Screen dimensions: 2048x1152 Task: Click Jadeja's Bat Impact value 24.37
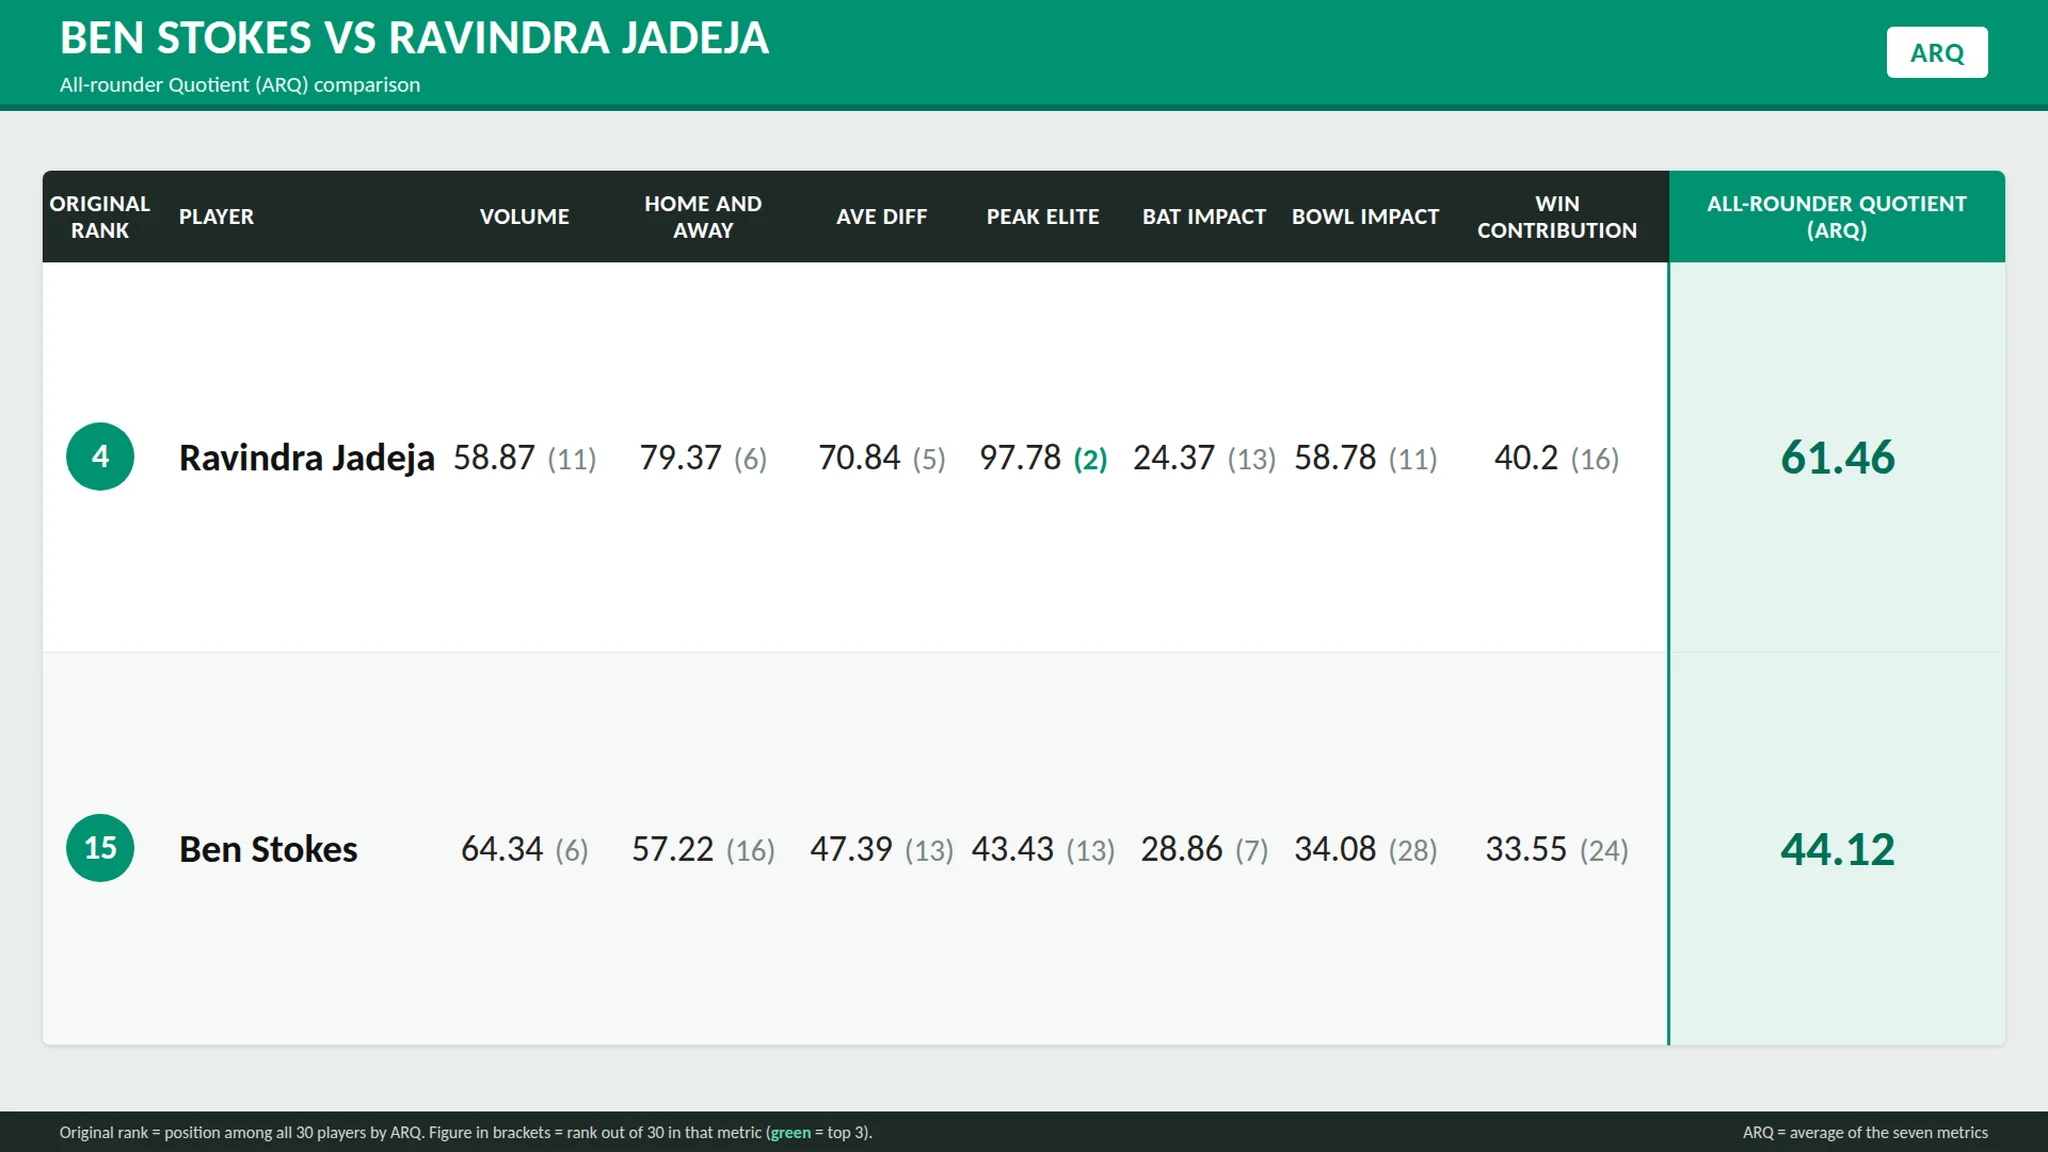coord(1174,457)
